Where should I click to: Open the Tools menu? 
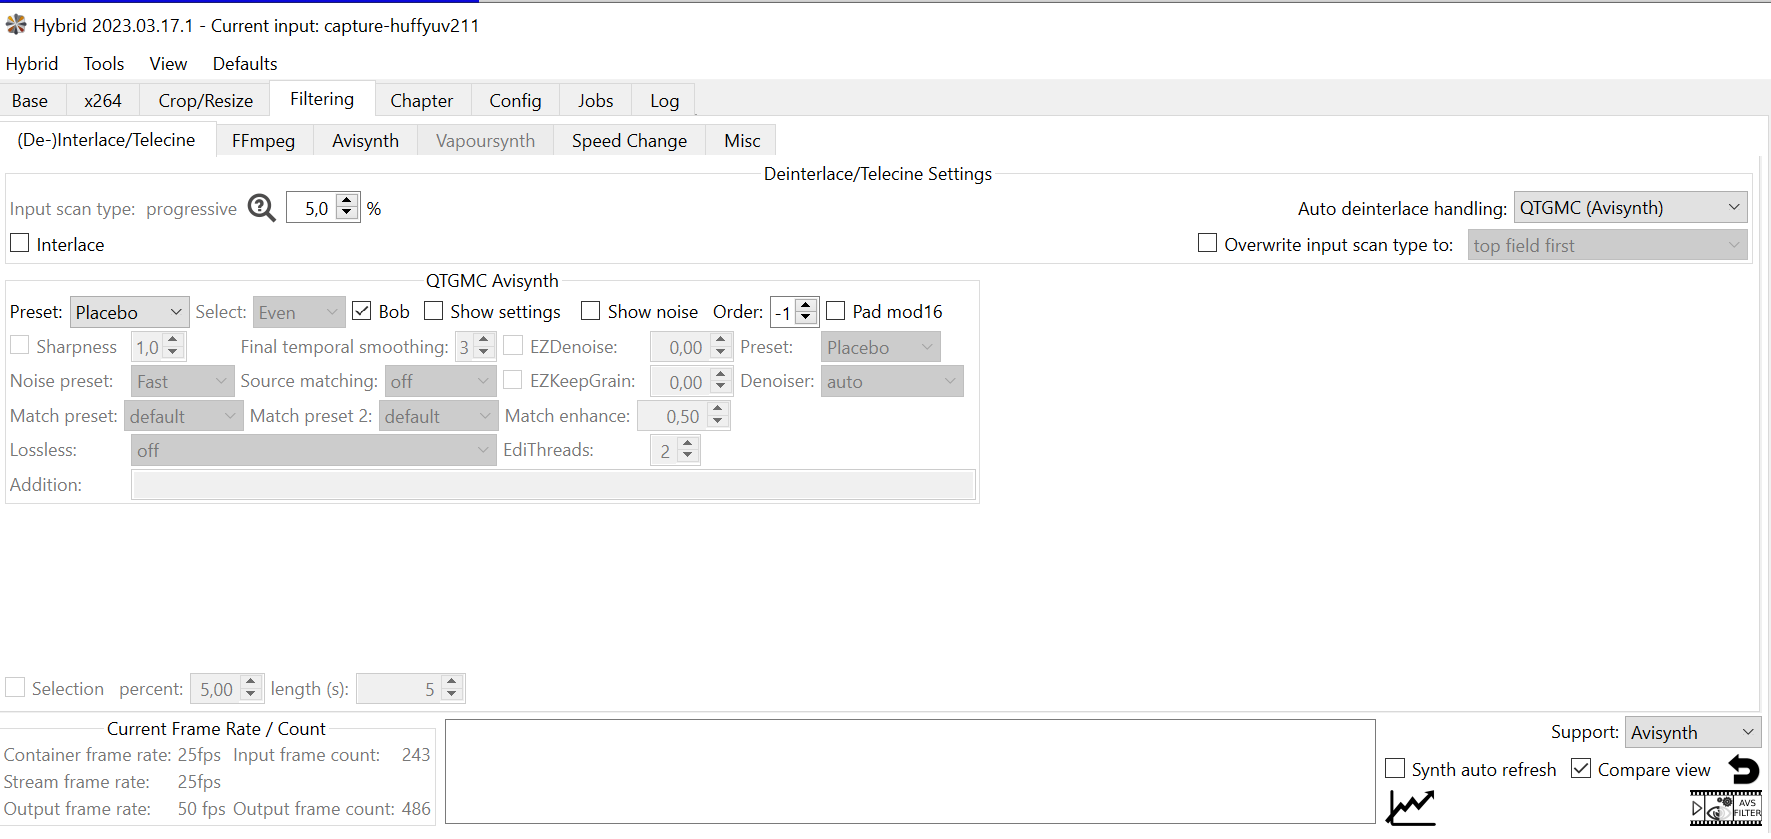pos(104,64)
